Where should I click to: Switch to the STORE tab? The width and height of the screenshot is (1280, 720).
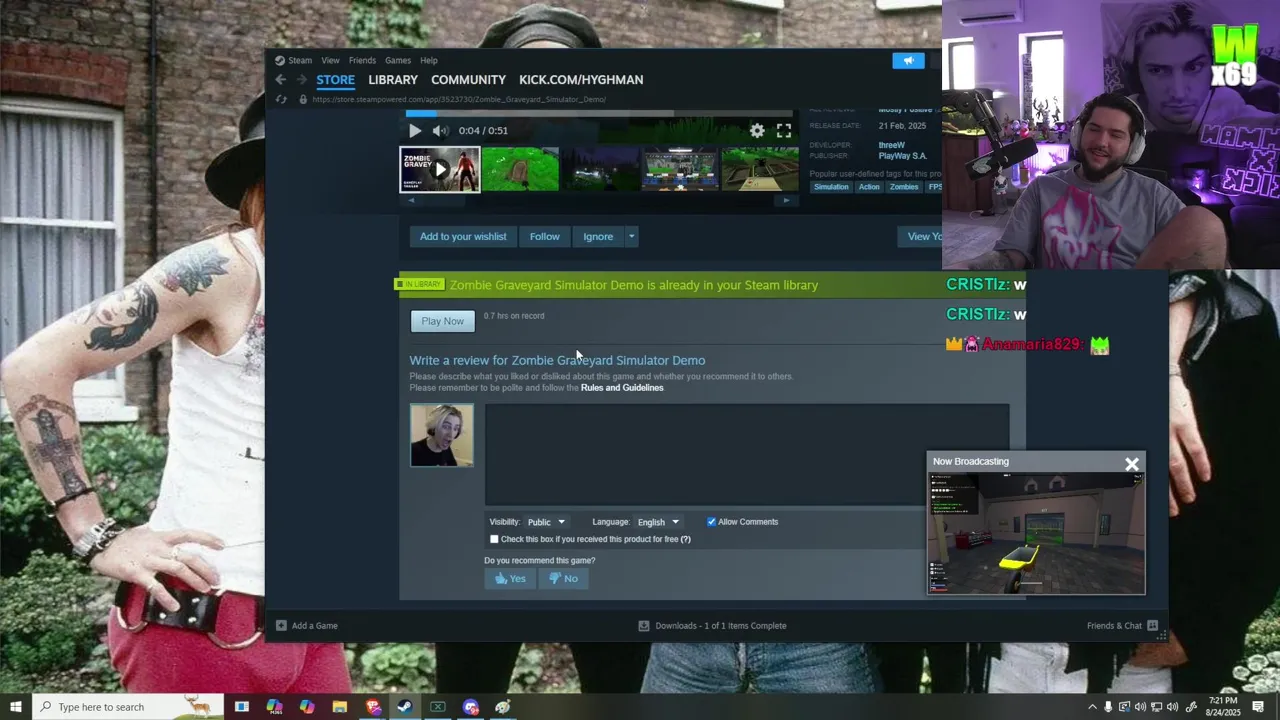point(335,80)
